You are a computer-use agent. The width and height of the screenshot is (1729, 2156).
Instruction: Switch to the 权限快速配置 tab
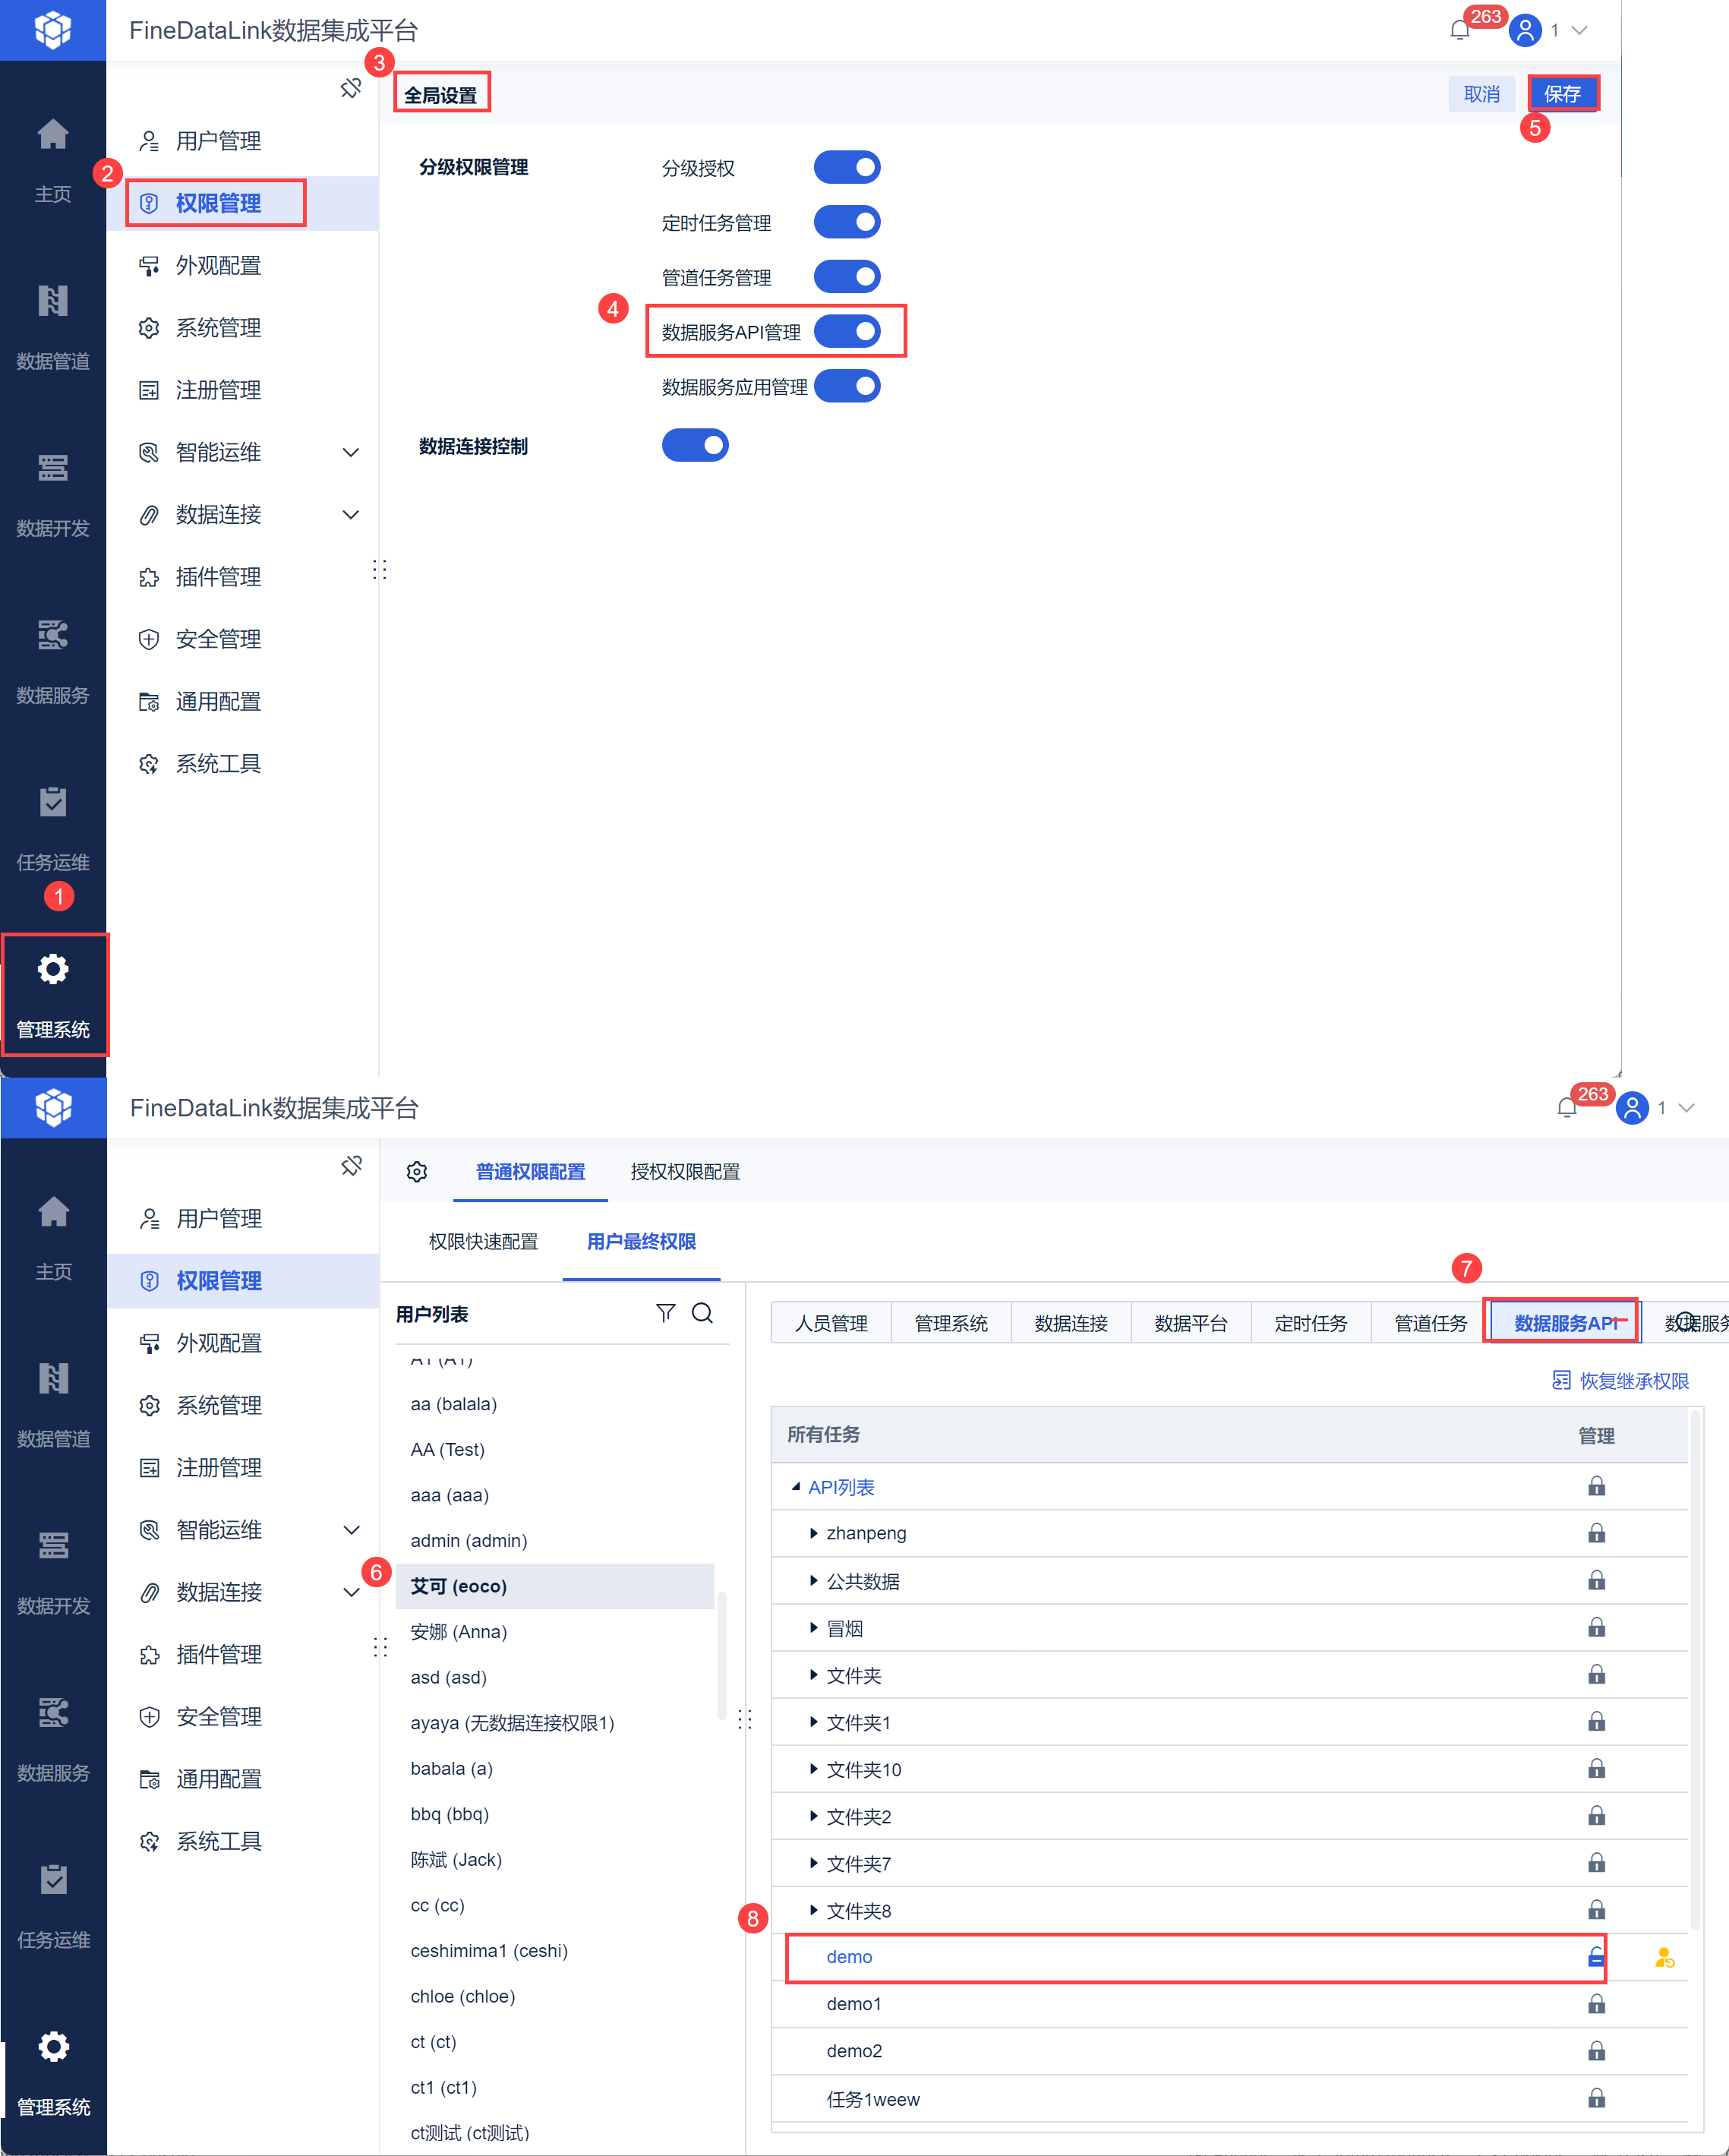tap(483, 1242)
